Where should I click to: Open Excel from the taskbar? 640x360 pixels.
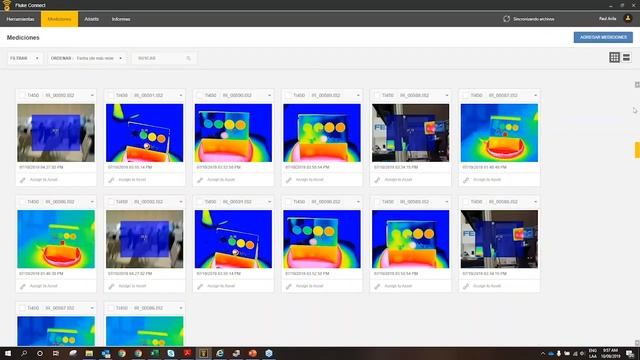[154, 353]
